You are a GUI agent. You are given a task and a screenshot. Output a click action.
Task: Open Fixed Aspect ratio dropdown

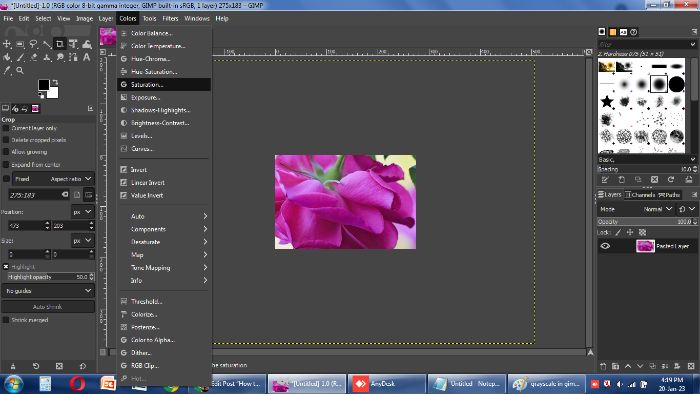(x=53, y=179)
